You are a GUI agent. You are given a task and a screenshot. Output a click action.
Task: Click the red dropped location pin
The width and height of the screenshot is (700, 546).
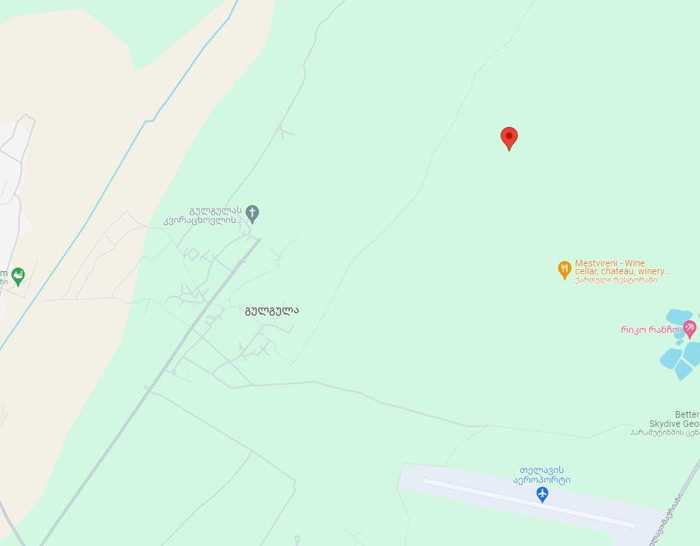pyautogui.click(x=509, y=138)
